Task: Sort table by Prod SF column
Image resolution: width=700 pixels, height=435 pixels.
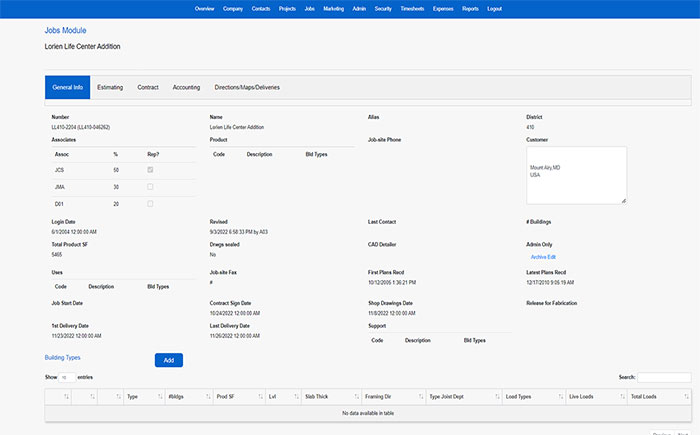Action: click(x=239, y=397)
